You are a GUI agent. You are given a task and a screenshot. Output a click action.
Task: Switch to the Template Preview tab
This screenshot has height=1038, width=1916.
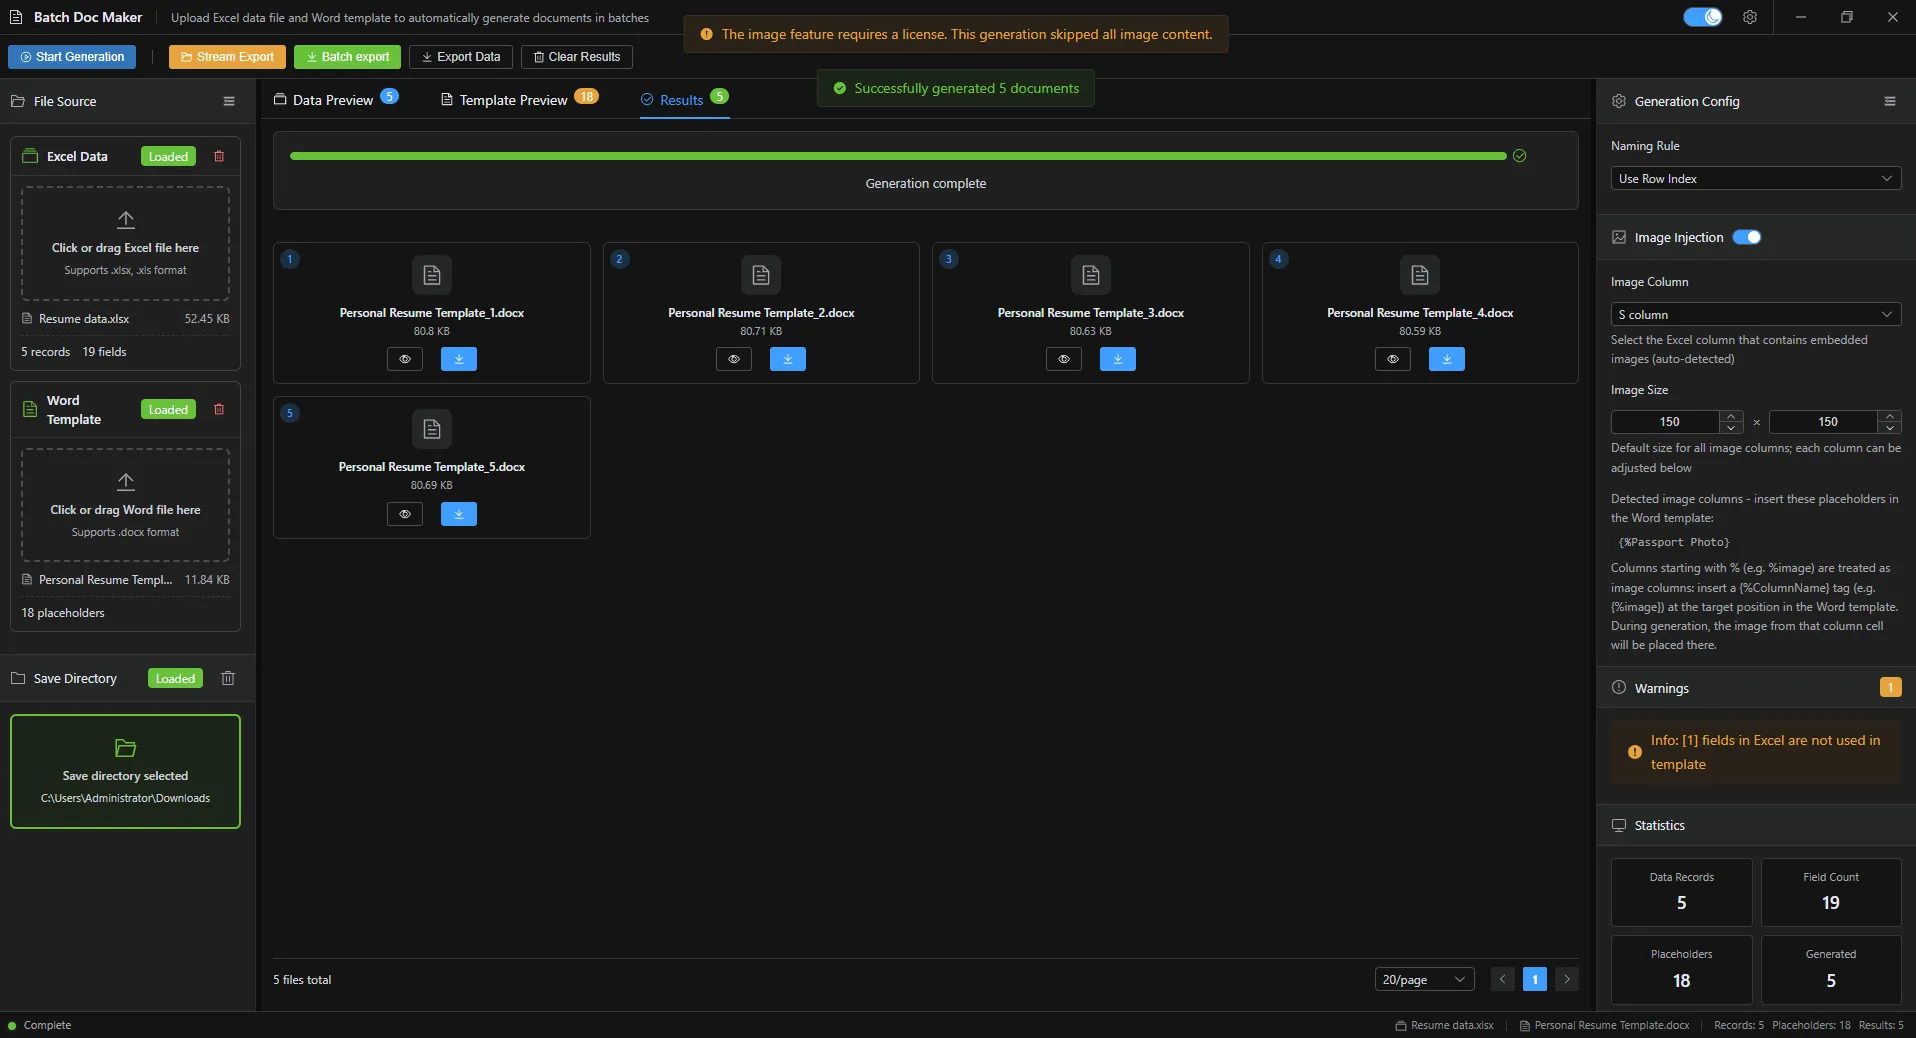coord(519,99)
